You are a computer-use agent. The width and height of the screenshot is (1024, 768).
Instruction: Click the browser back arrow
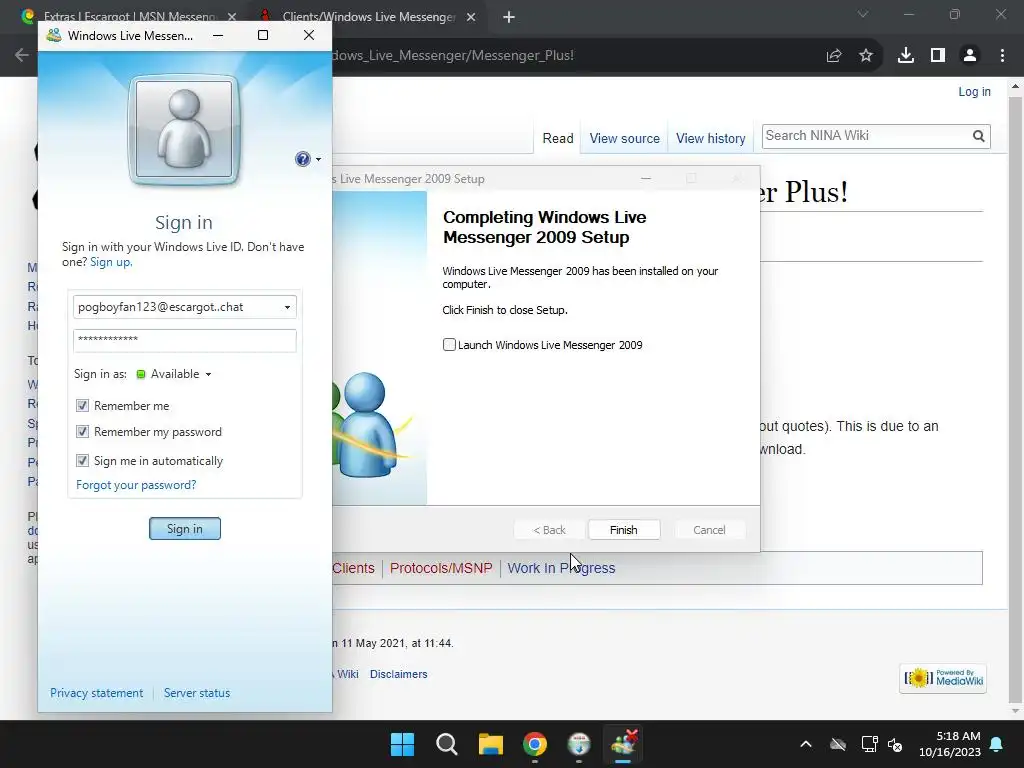(x=22, y=56)
